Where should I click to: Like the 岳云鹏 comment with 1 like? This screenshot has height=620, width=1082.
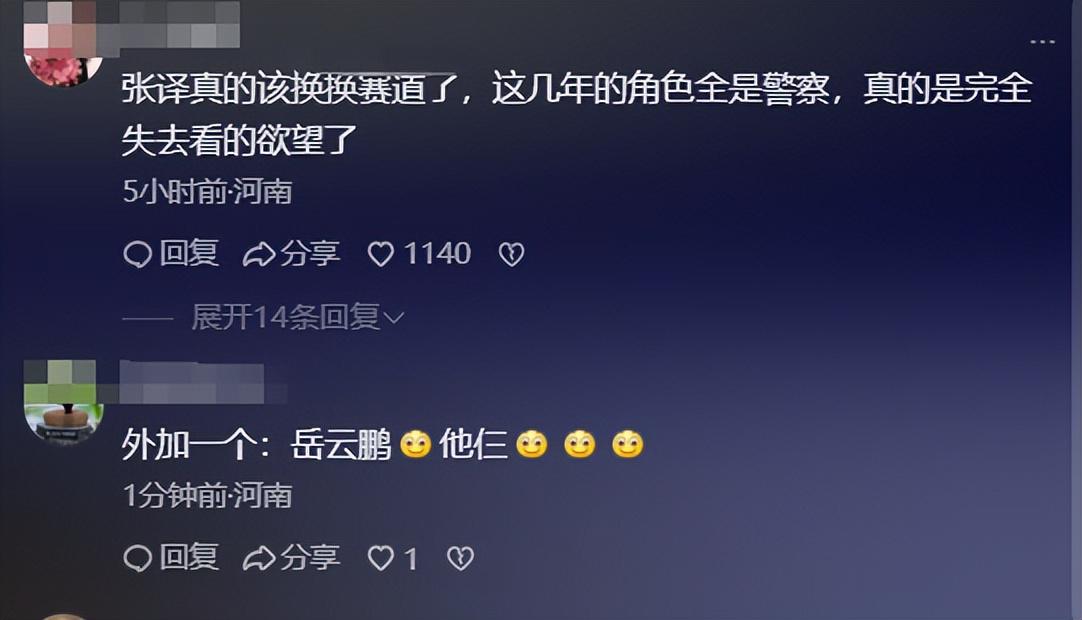click(380, 558)
